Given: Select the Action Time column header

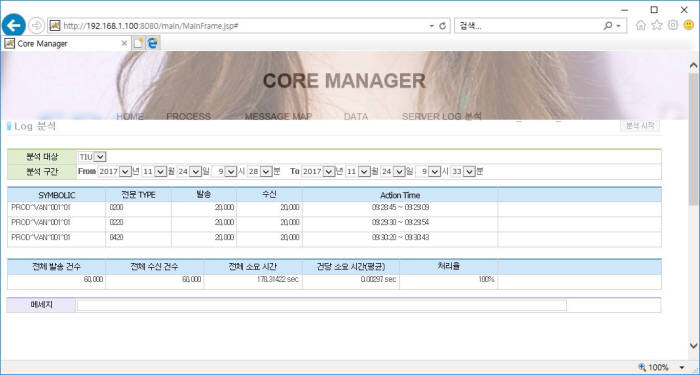Looking at the screenshot, I should [x=400, y=195].
